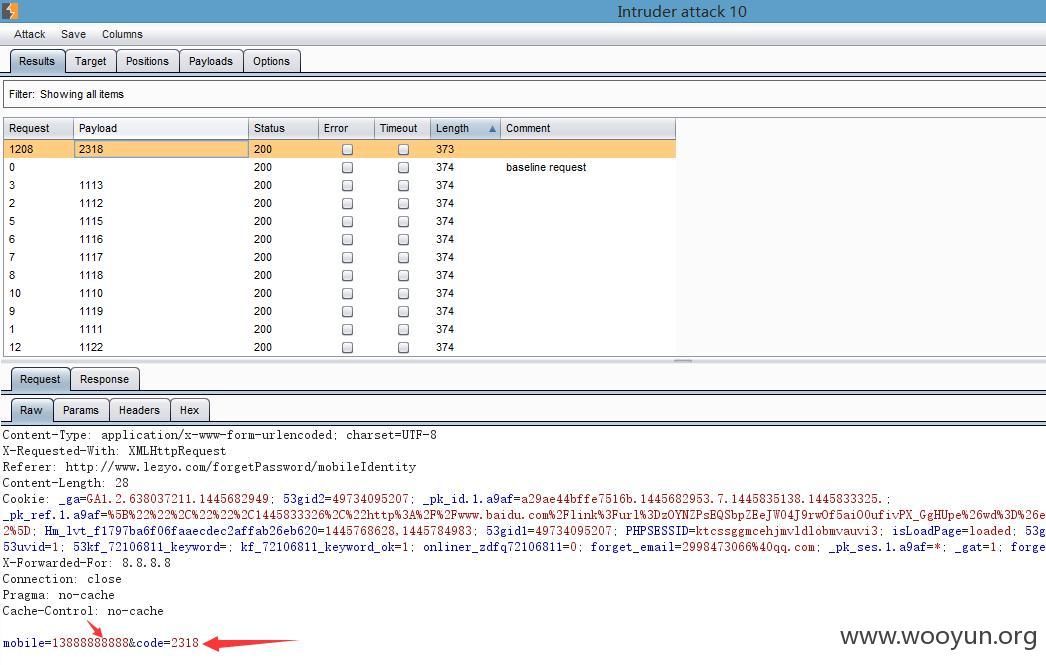
Task: Switch to the Options tab
Action: click(272, 61)
